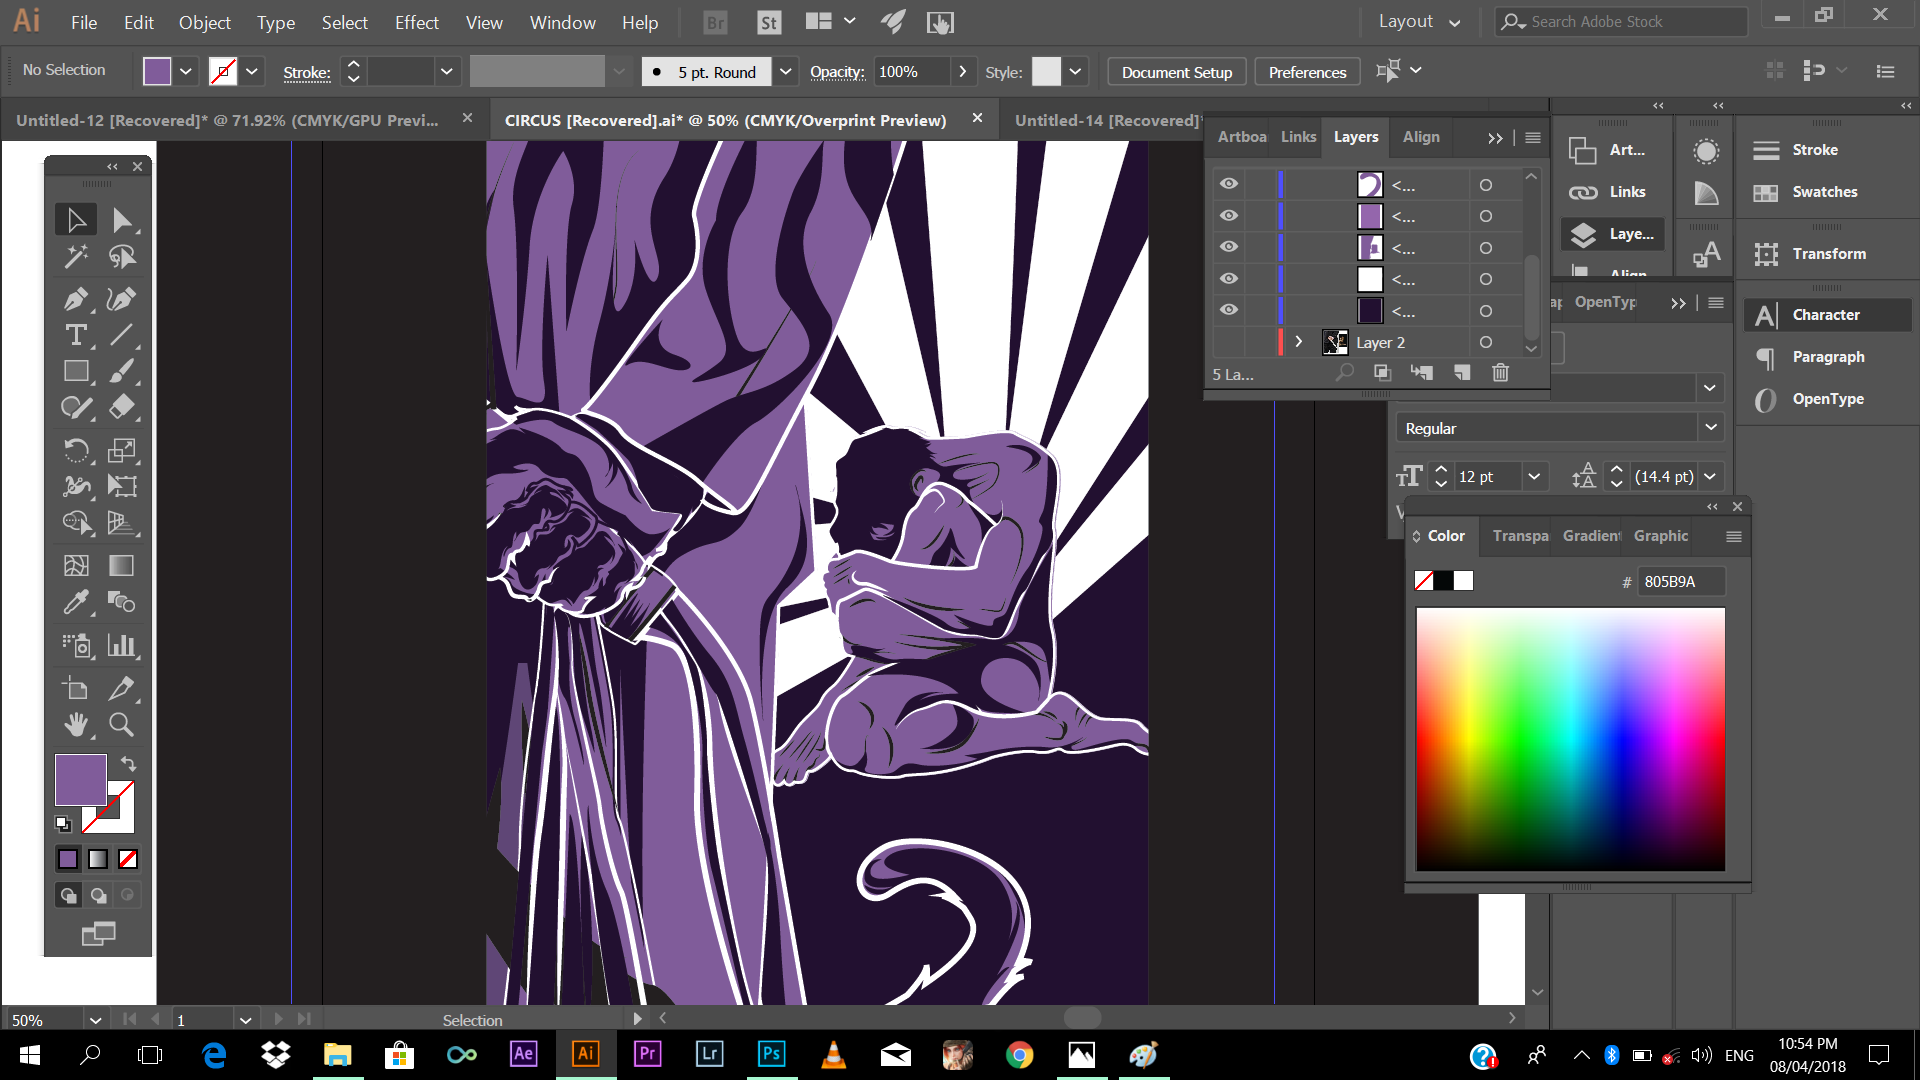Viewport: 1920px width, 1080px height.
Task: Switch to the Align panel tab
Action: [x=1421, y=137]
